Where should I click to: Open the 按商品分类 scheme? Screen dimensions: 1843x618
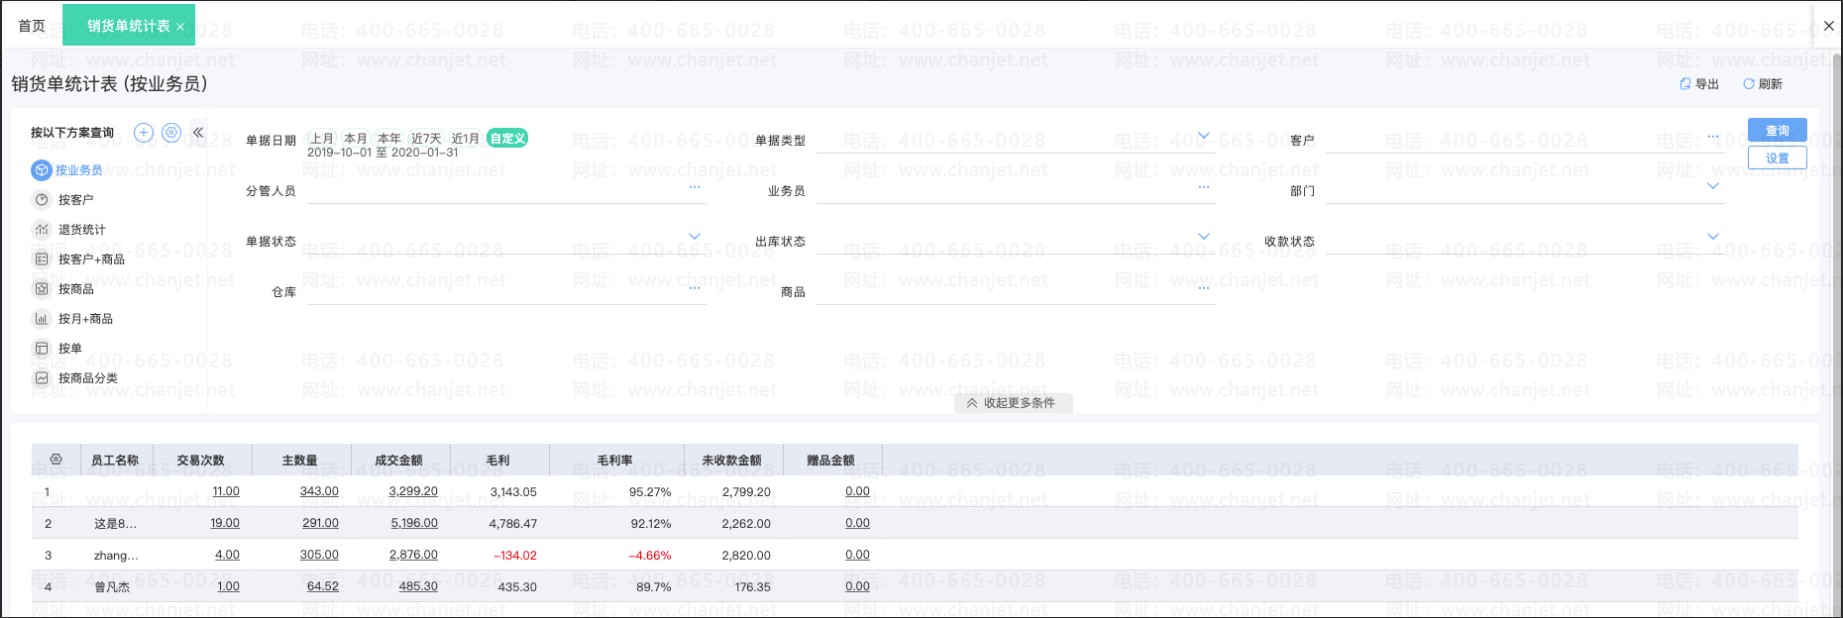(x=77, y=378)
